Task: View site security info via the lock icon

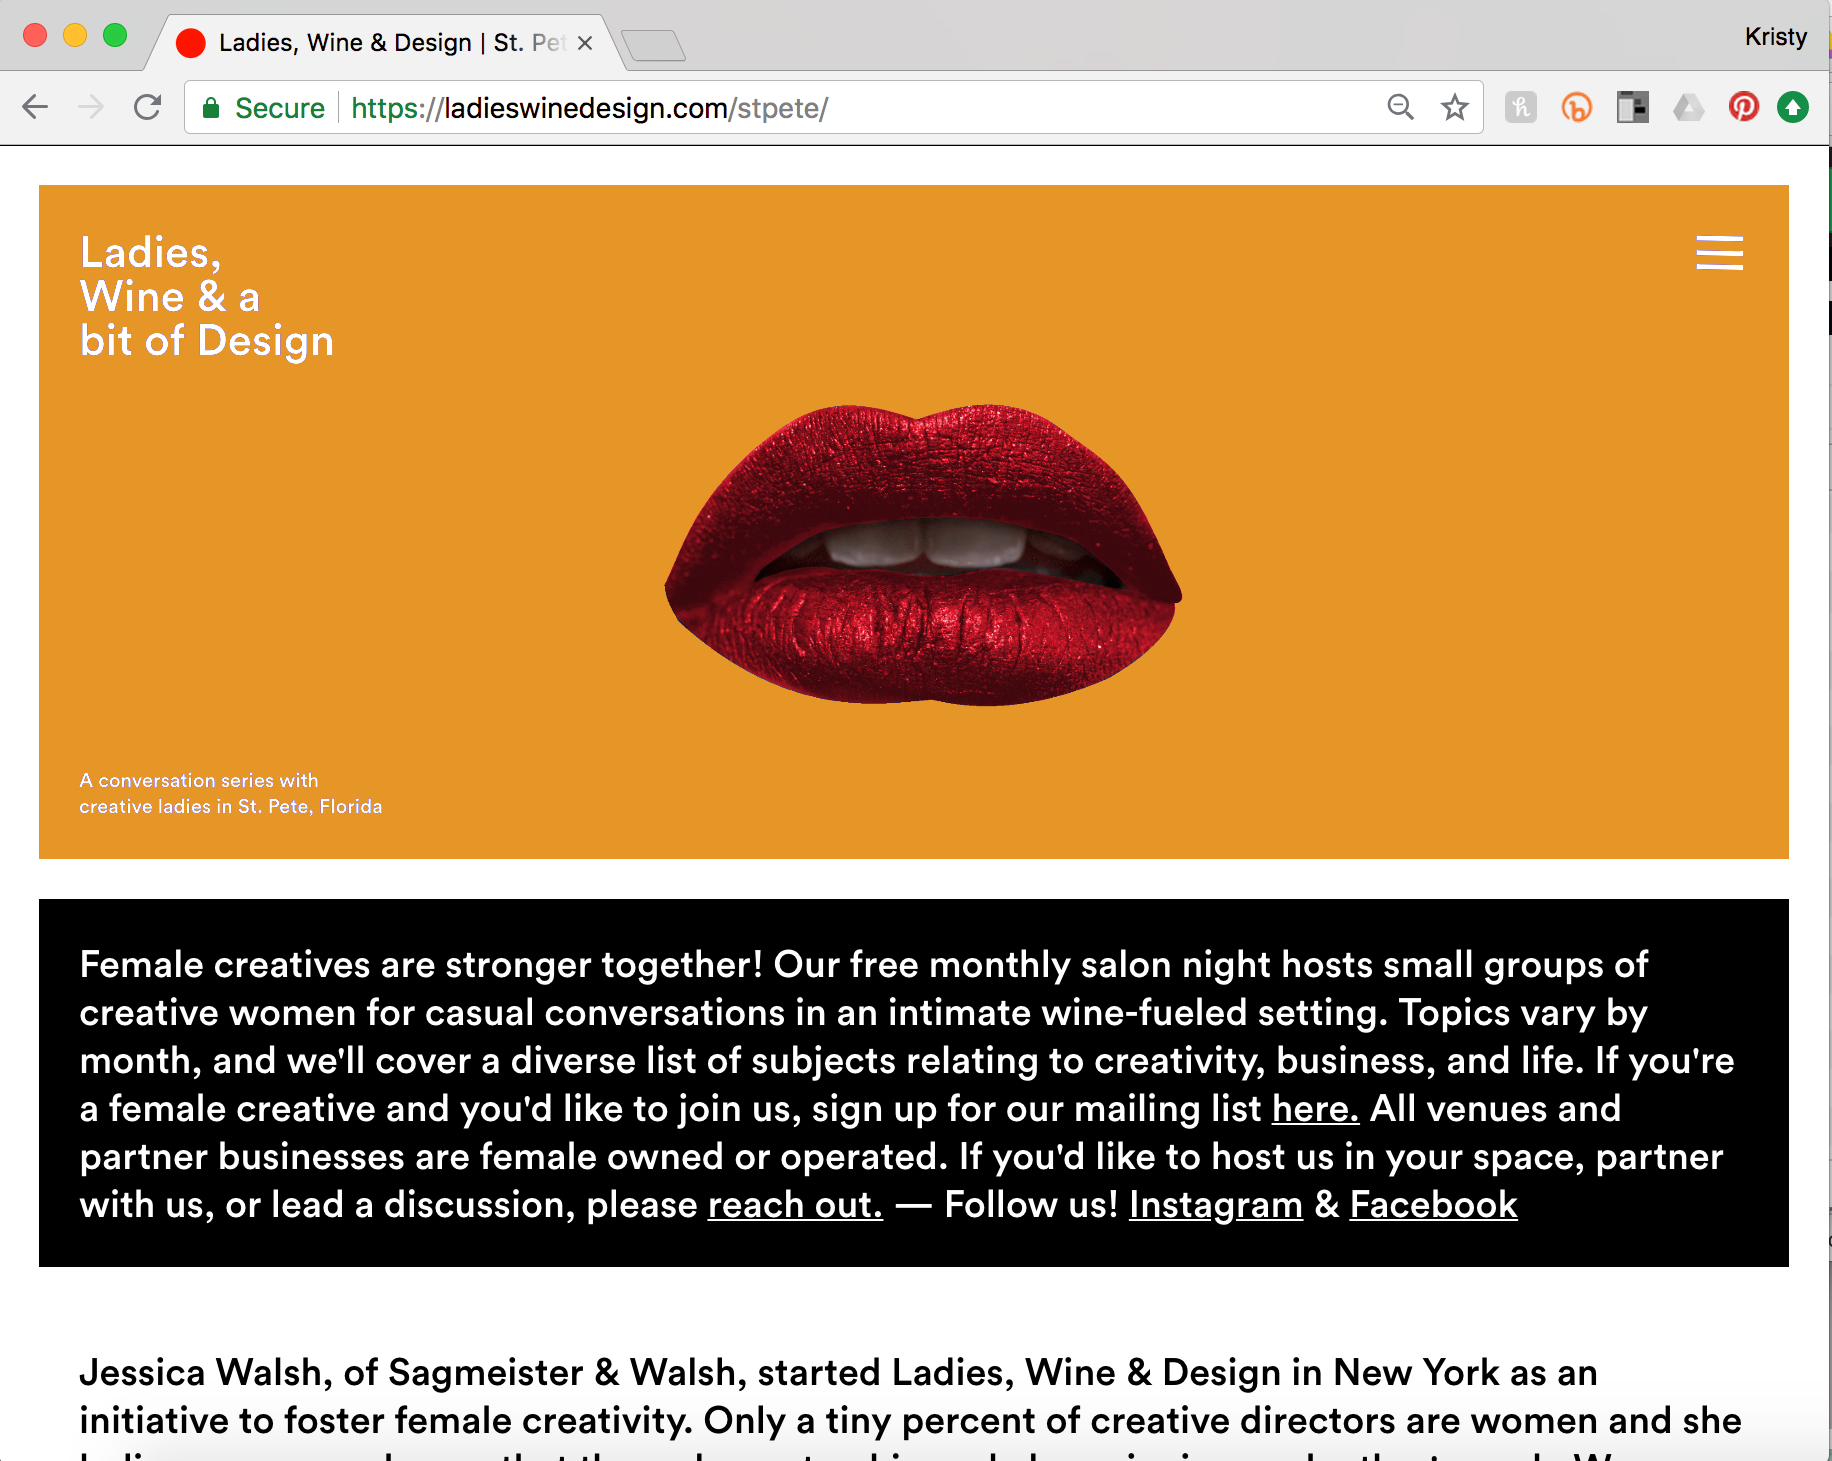Action: (211, 108)
